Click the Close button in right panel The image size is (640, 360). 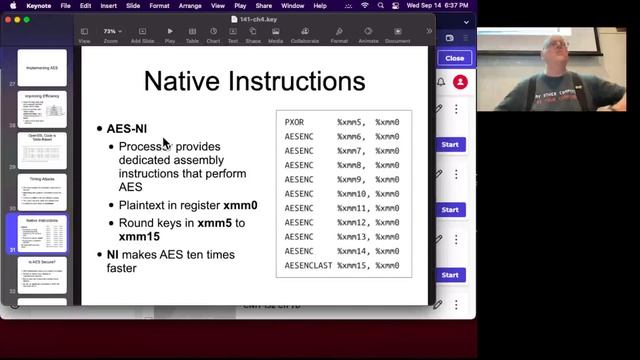tap(455, 58)
